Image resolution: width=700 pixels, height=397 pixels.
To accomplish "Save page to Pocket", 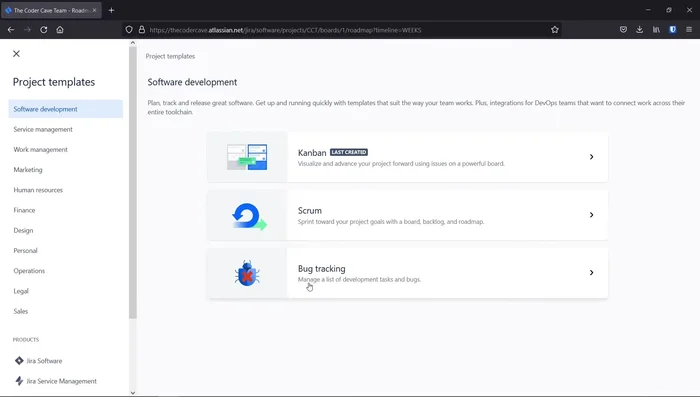I will [623, 29].
